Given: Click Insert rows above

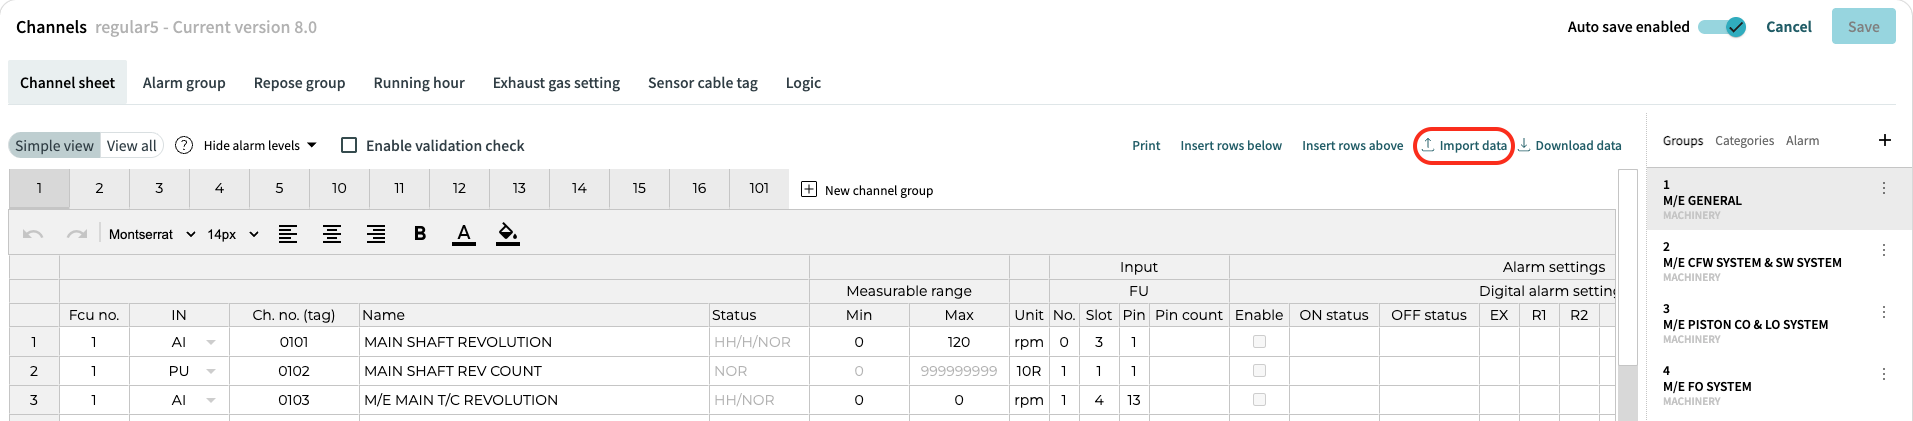Looking at the screenshot, I should [1352, 146].
